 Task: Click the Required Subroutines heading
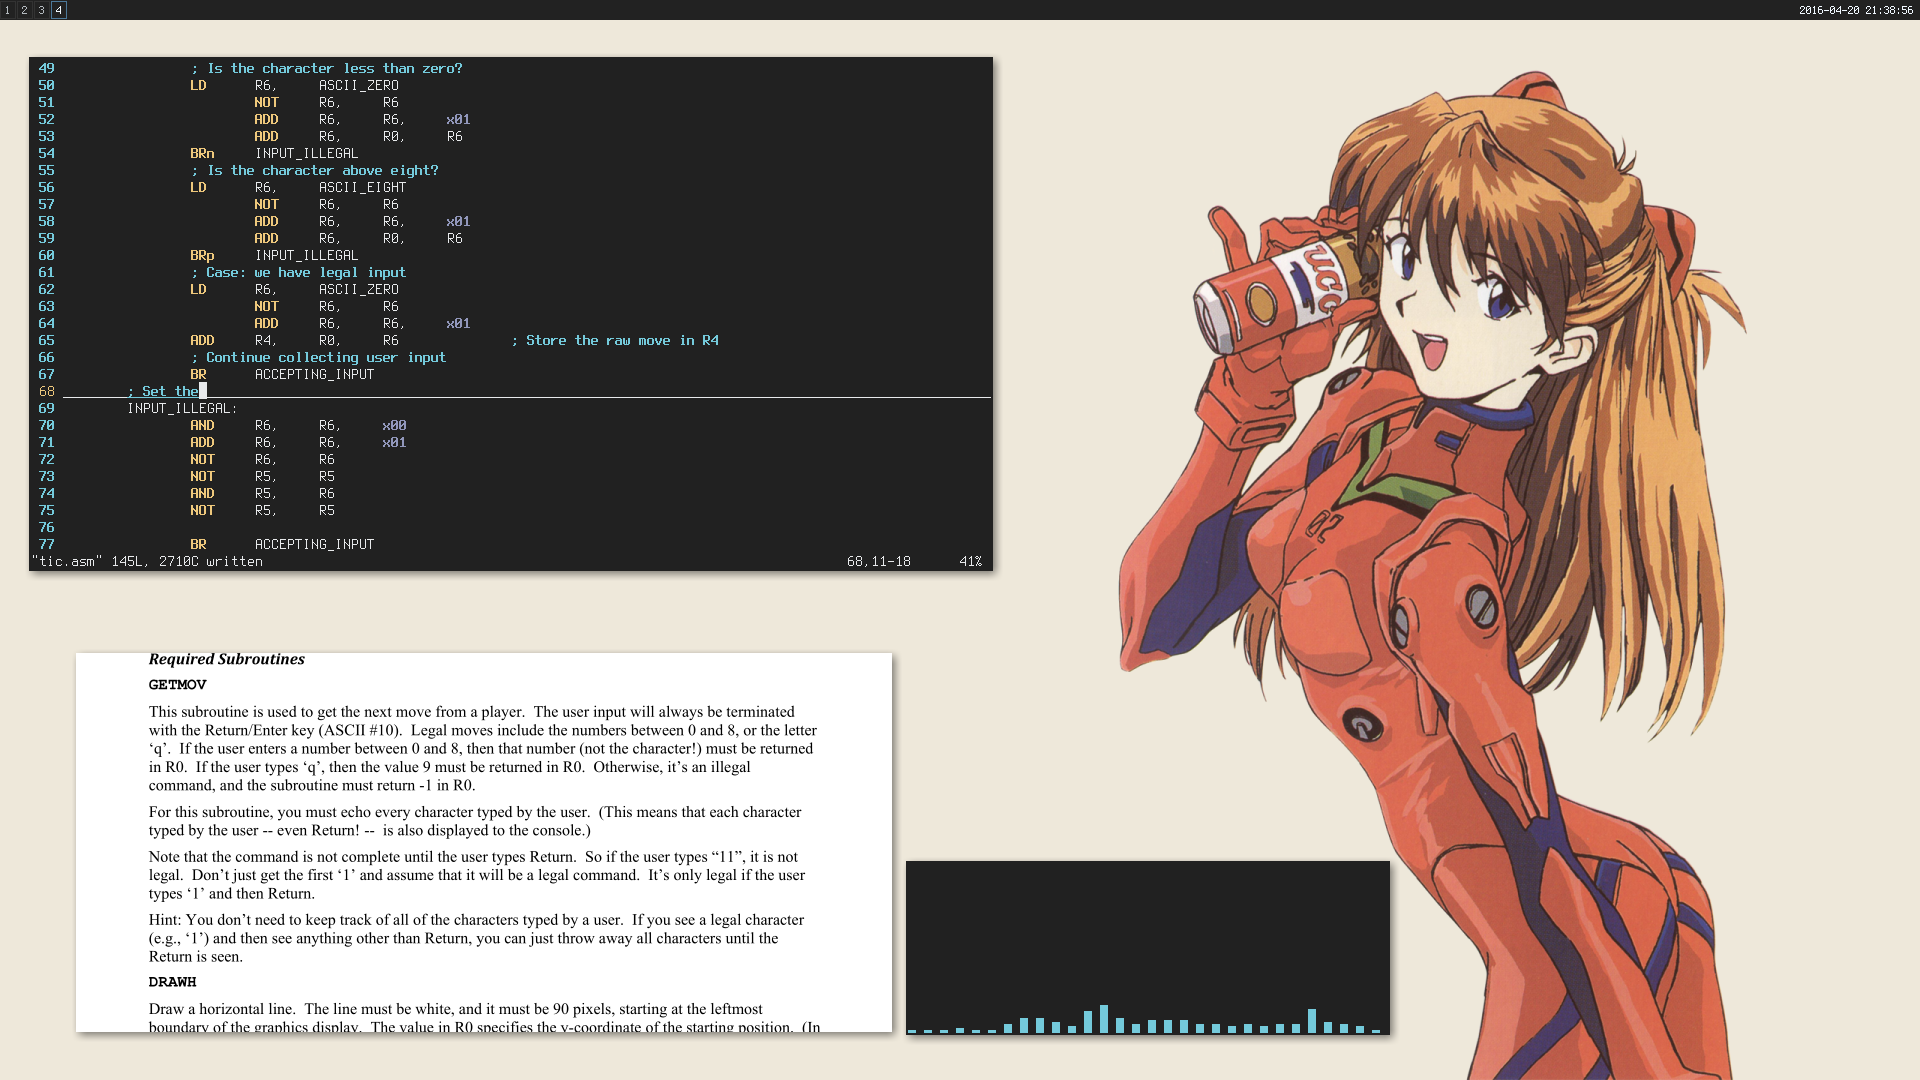click(226, 659)
